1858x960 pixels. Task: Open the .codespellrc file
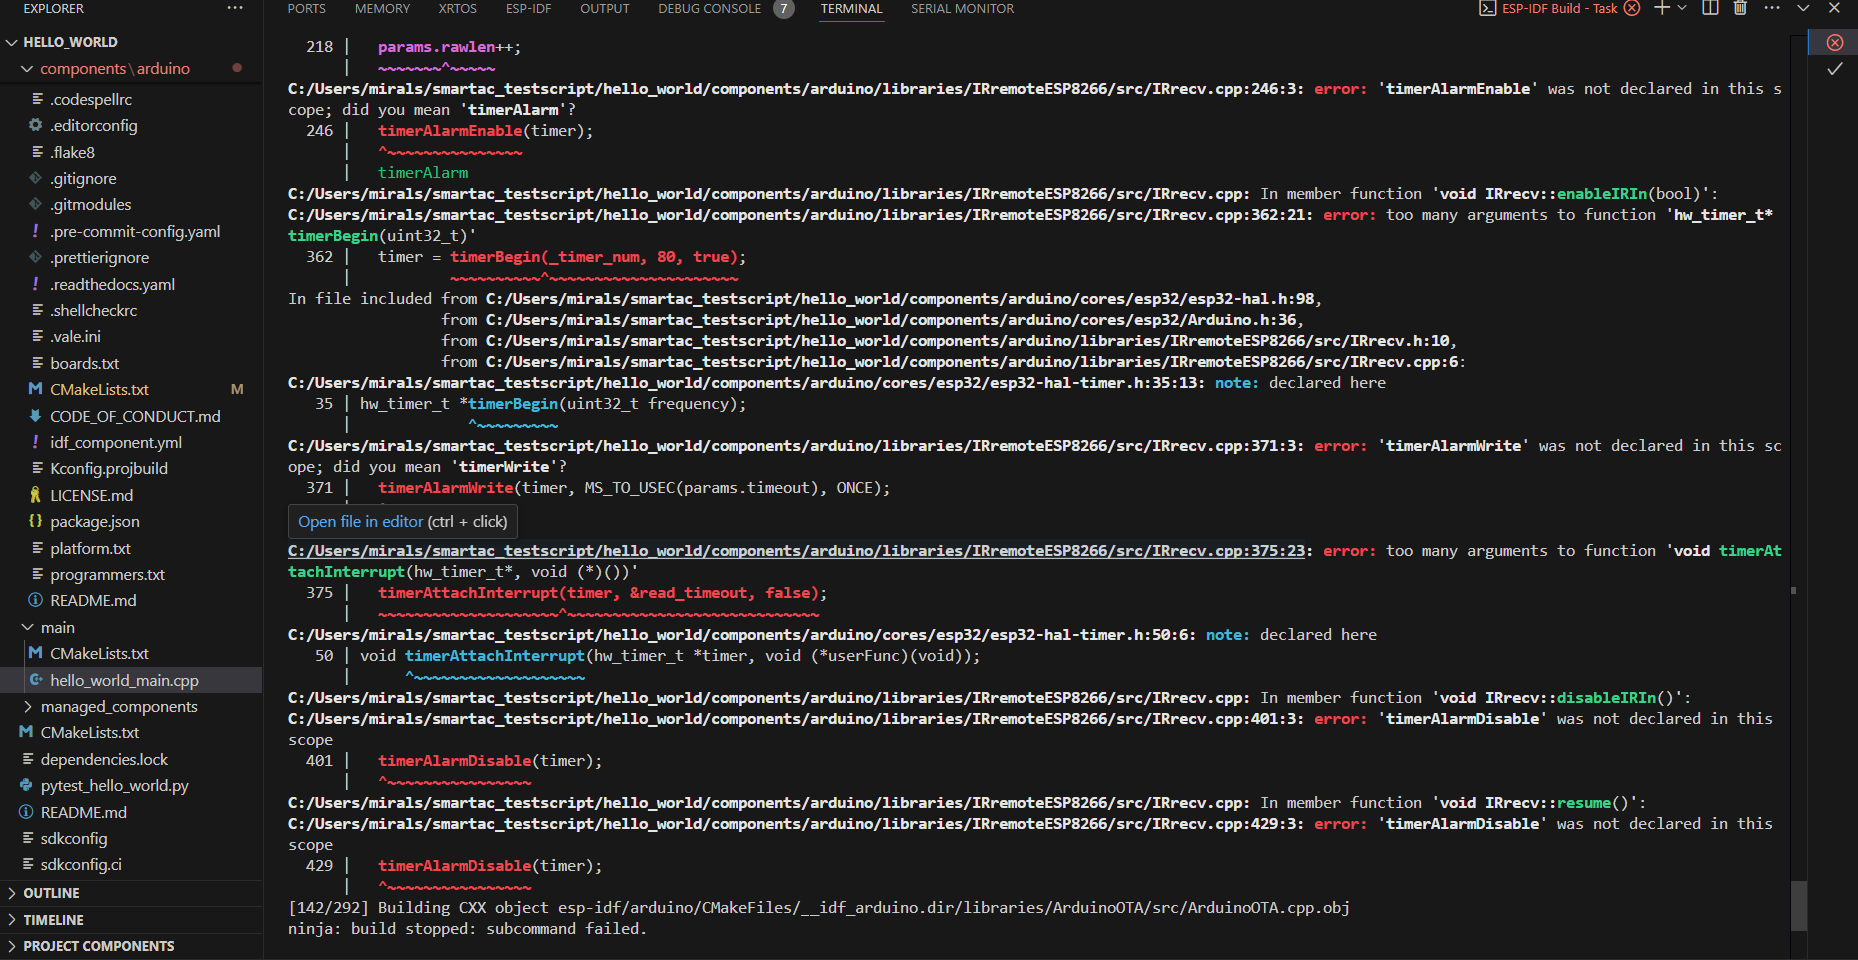91,100
